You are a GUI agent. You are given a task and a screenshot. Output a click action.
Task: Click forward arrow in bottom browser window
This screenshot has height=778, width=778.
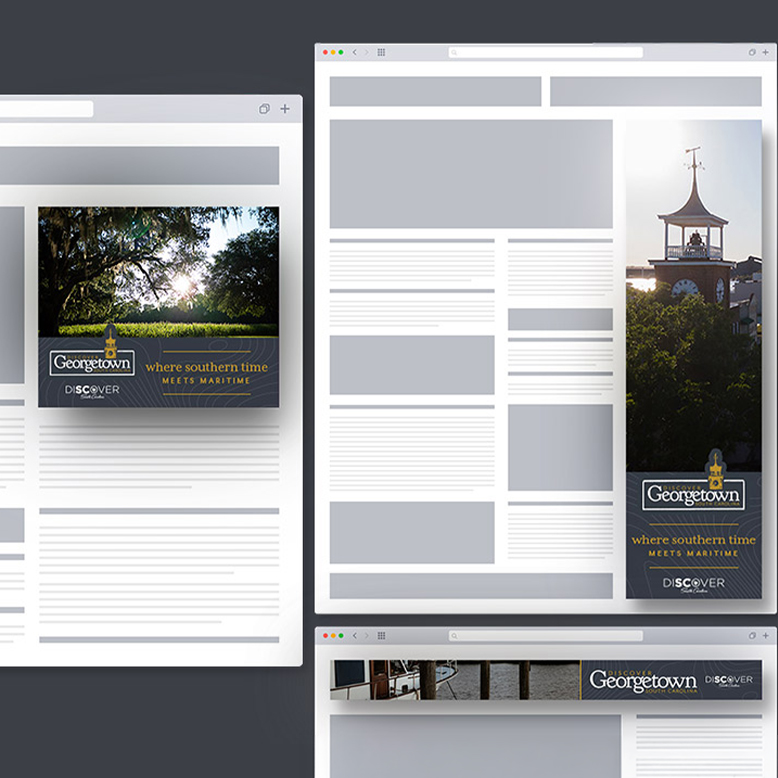coord(367,636)
